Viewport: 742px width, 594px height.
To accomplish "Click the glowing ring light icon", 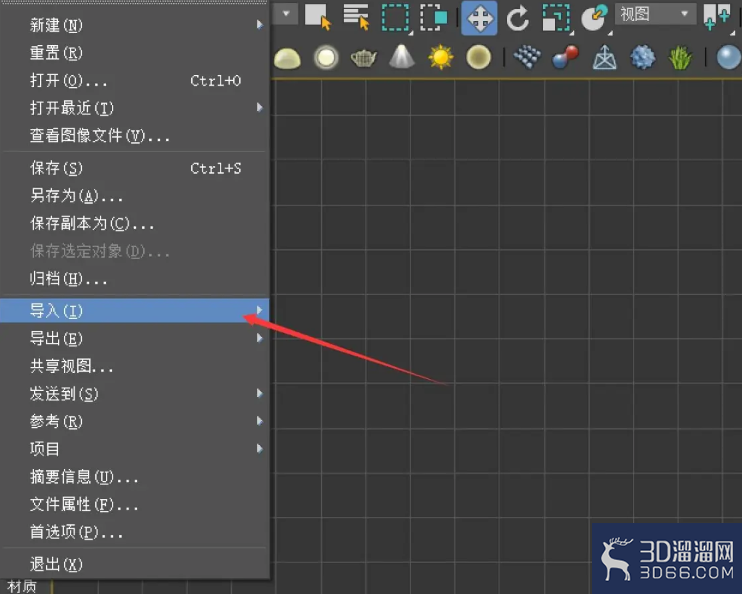I will click(326, 58).
